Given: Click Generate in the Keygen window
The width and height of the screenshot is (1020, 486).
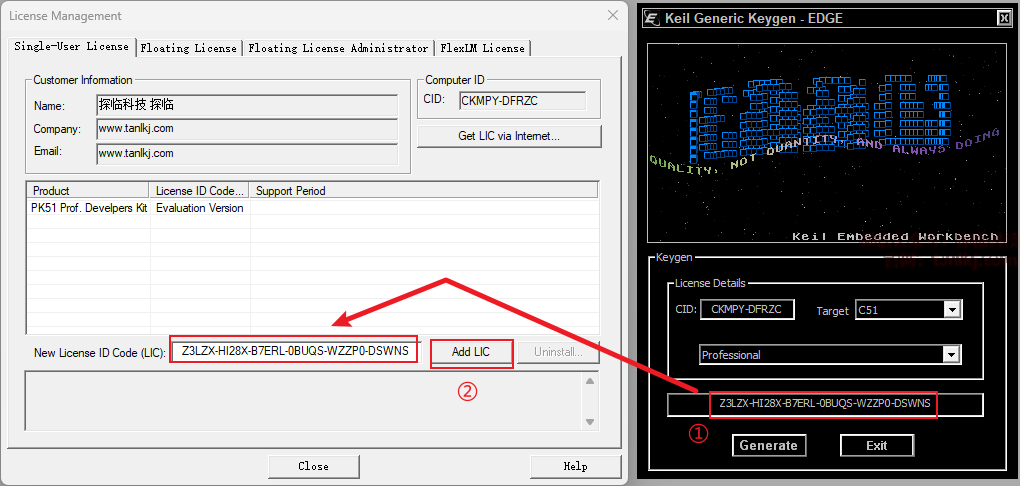Looking at the screenshot, I should pyautogui.click(x=768, y=446).
